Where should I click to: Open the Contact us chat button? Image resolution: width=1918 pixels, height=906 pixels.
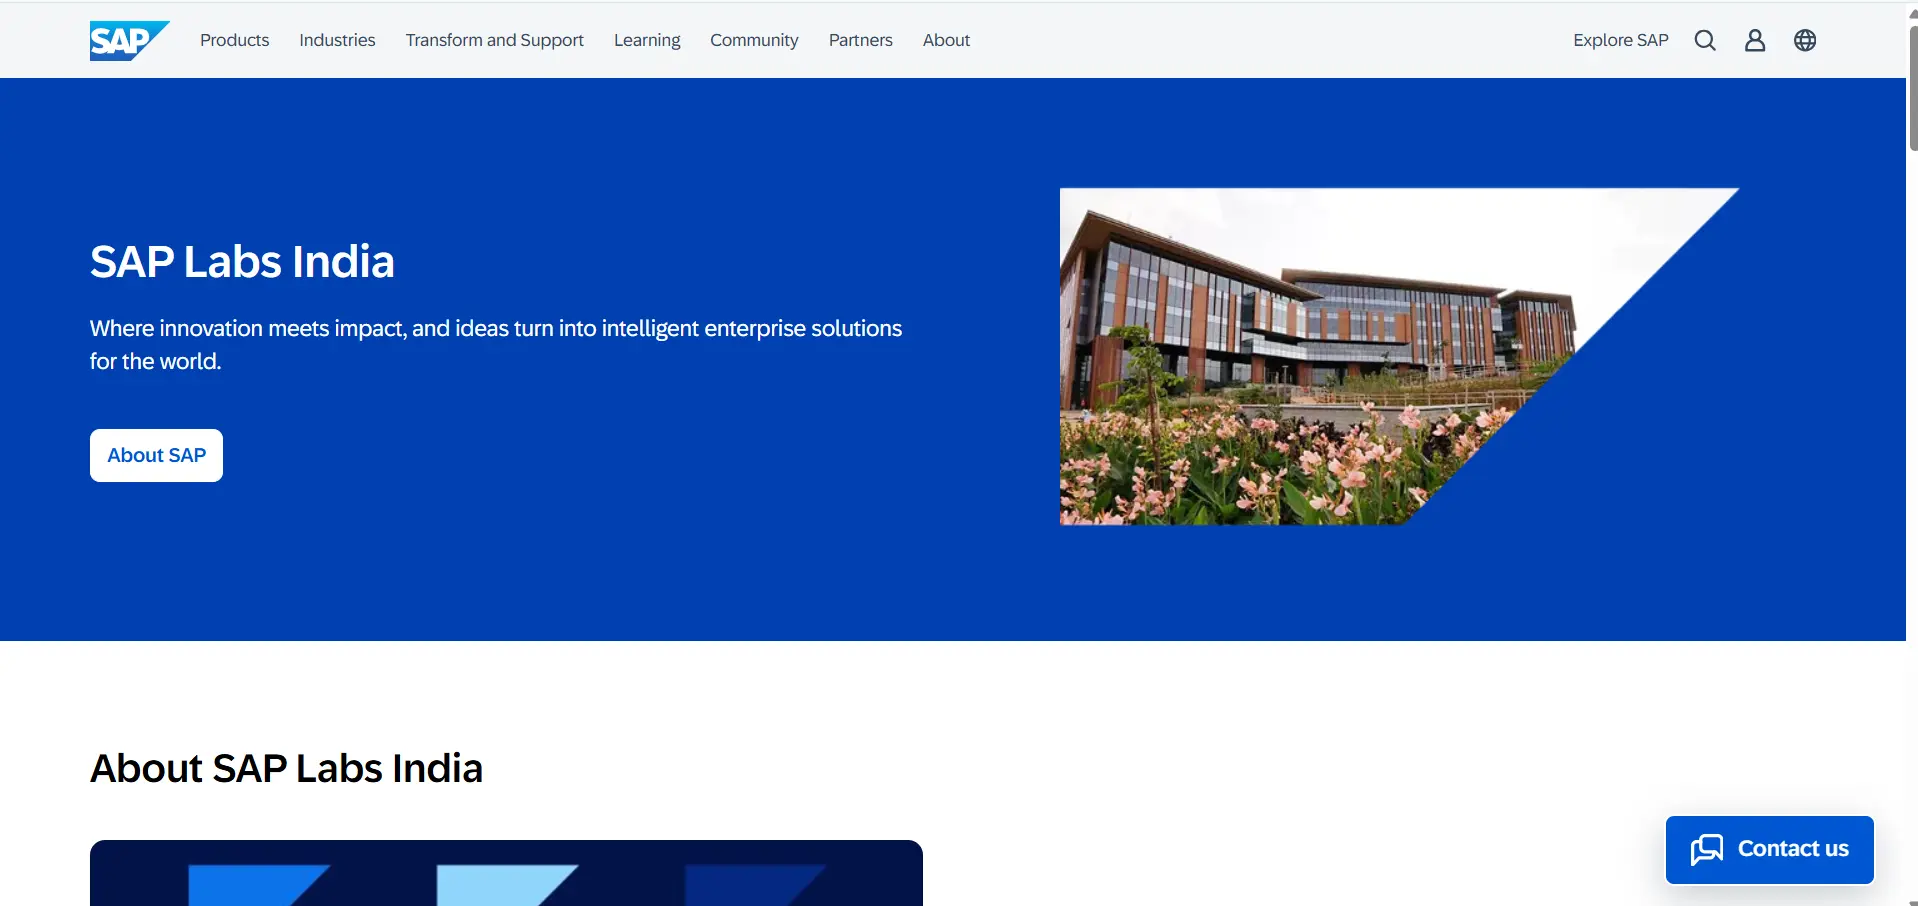[1769, 849]
